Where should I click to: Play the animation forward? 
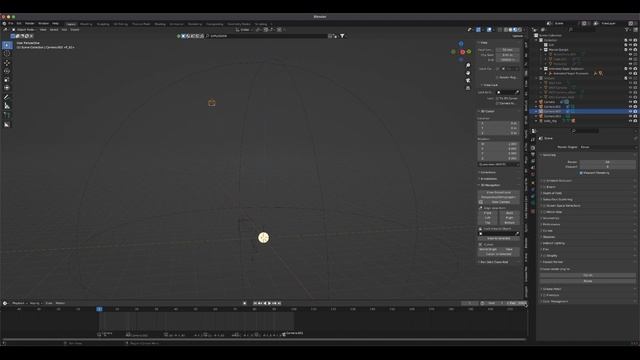pyautogui.click(x=269, y=303)
